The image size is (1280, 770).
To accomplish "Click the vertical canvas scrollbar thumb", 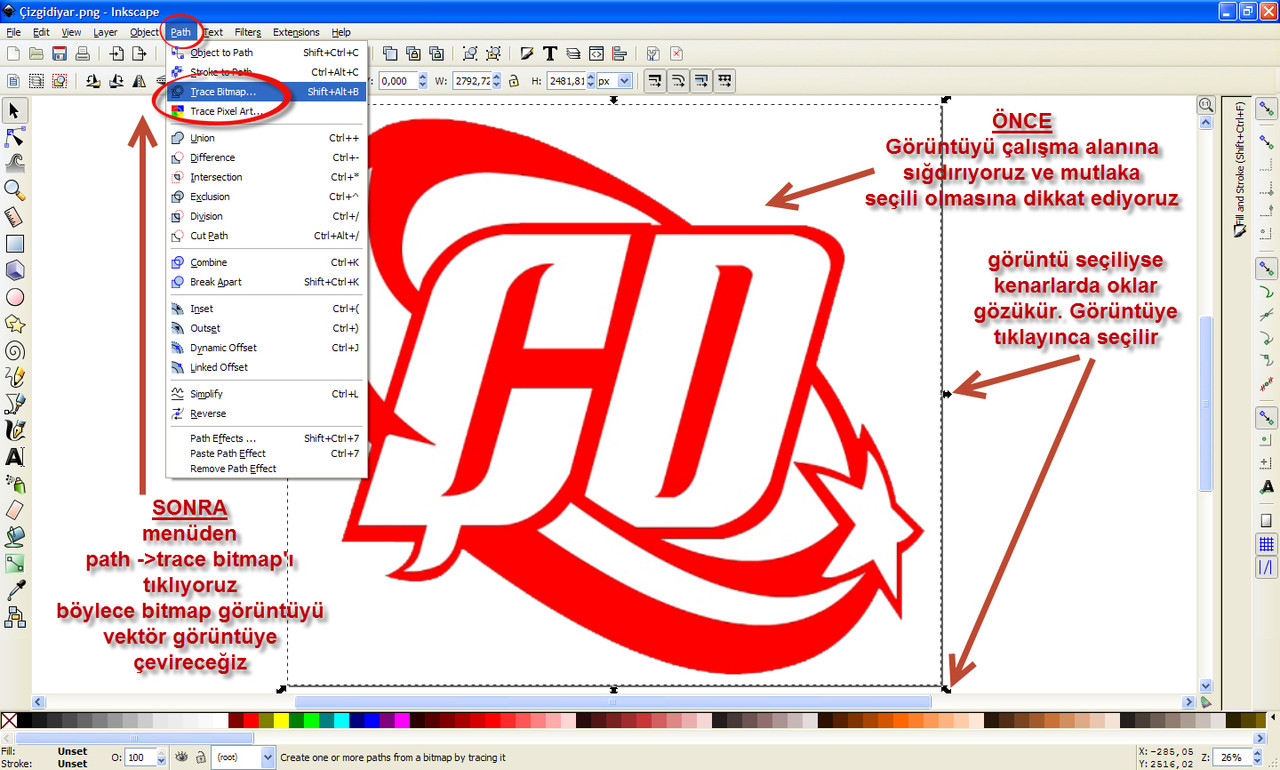I will [1205, 403].
